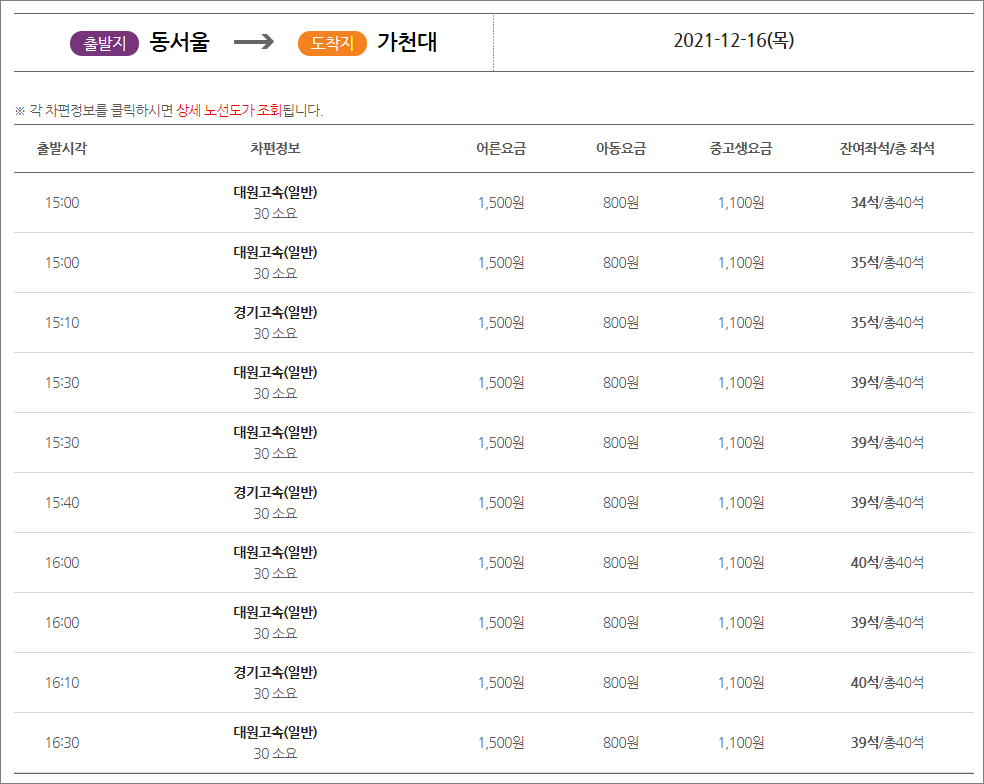
Task: Click the purple 출발지 badge
Action: pos(103,41)
